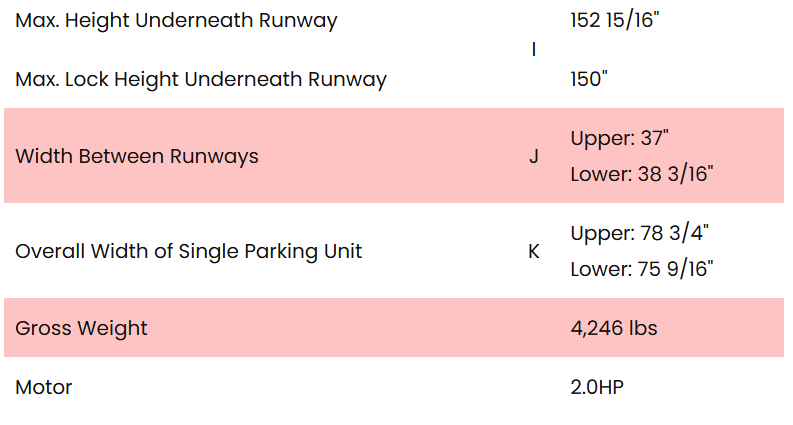
Task: Click the Max. Height Underneath Runway label
Action: [176, 20]
